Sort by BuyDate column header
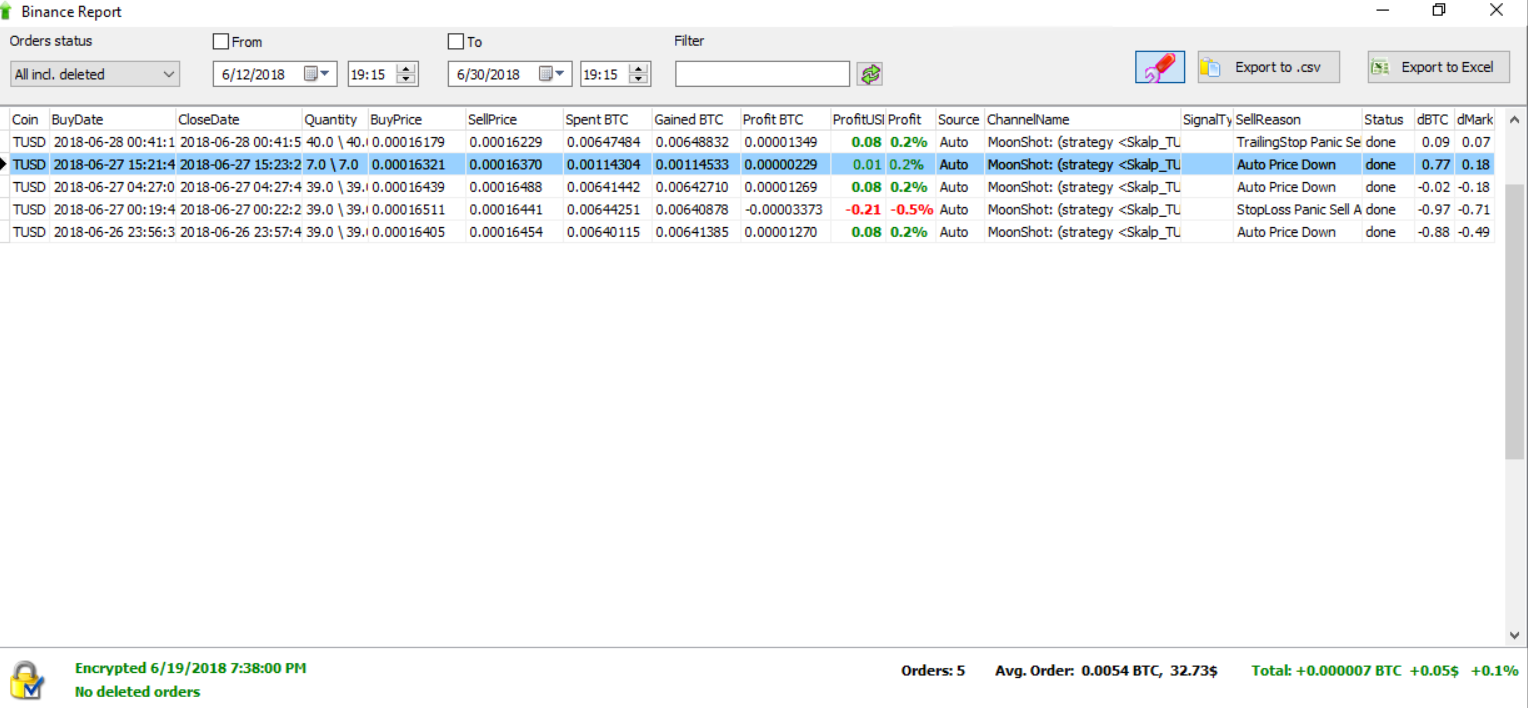Screen dimensions: 1528x708 (x=112, y=119)
